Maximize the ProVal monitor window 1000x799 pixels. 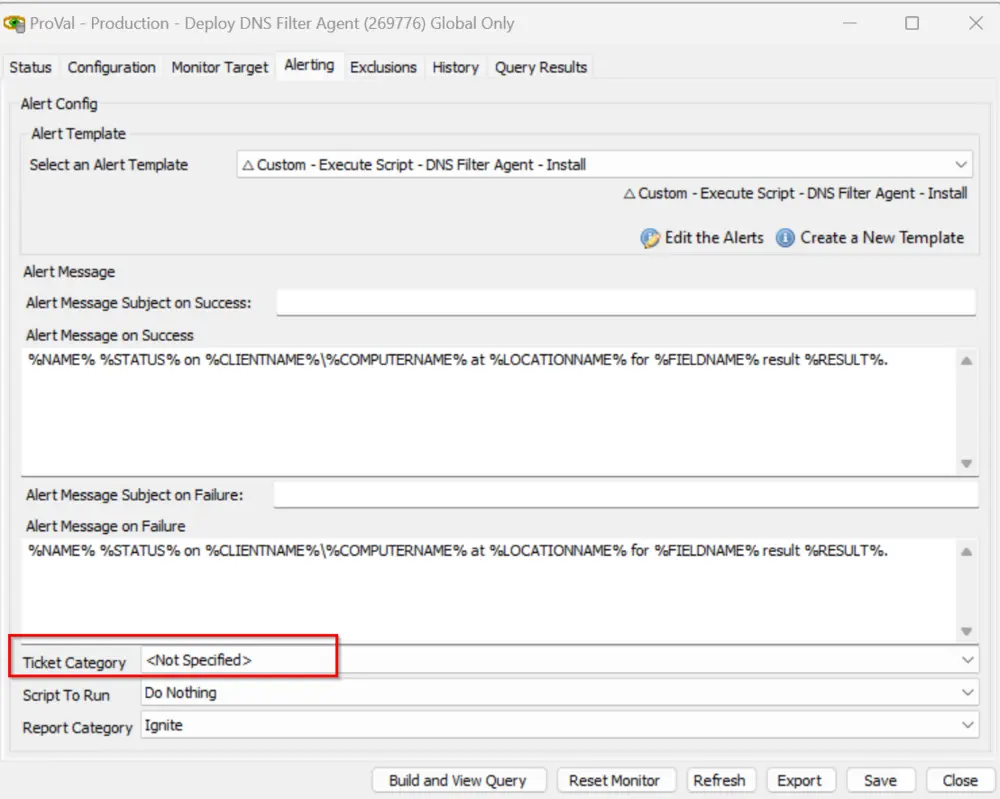point(912,24)
